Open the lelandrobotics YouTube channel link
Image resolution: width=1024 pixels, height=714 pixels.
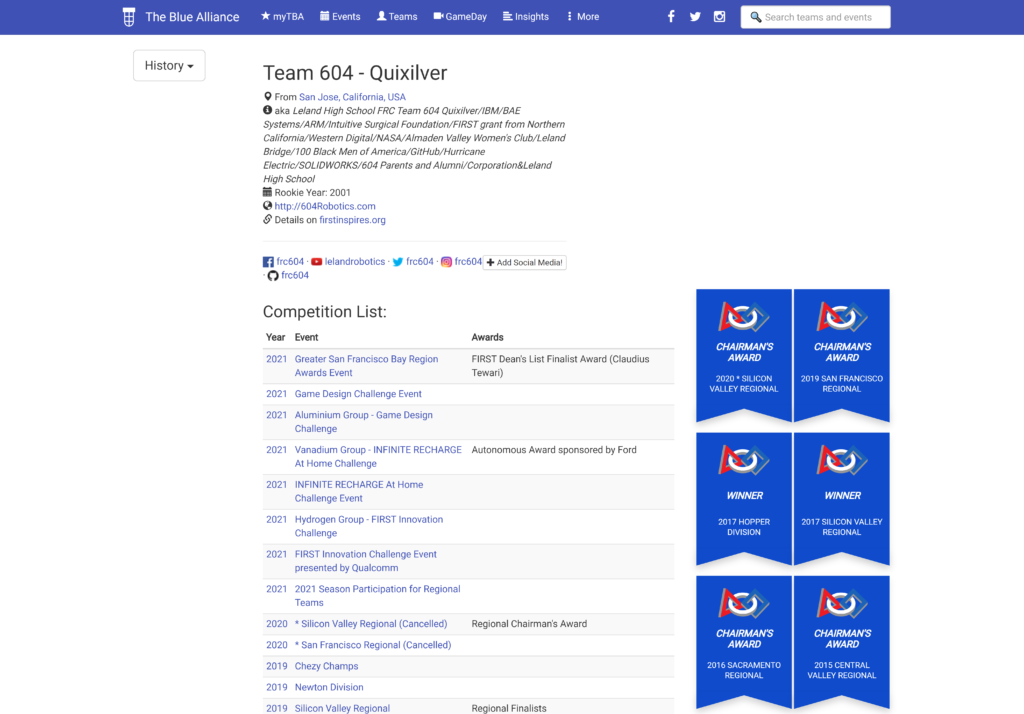click(355, 262)
